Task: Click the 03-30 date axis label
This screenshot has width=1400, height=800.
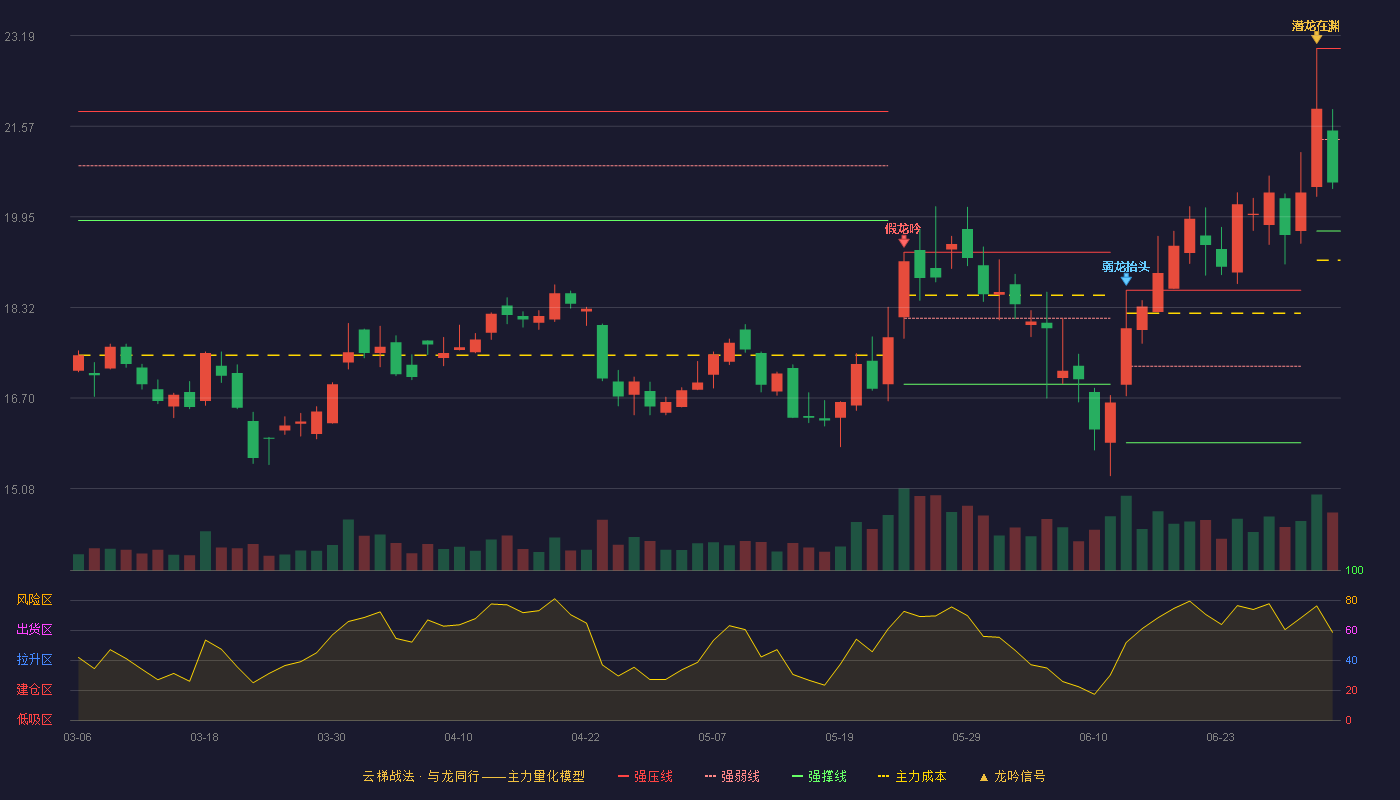Action: [x=331, y=737]
